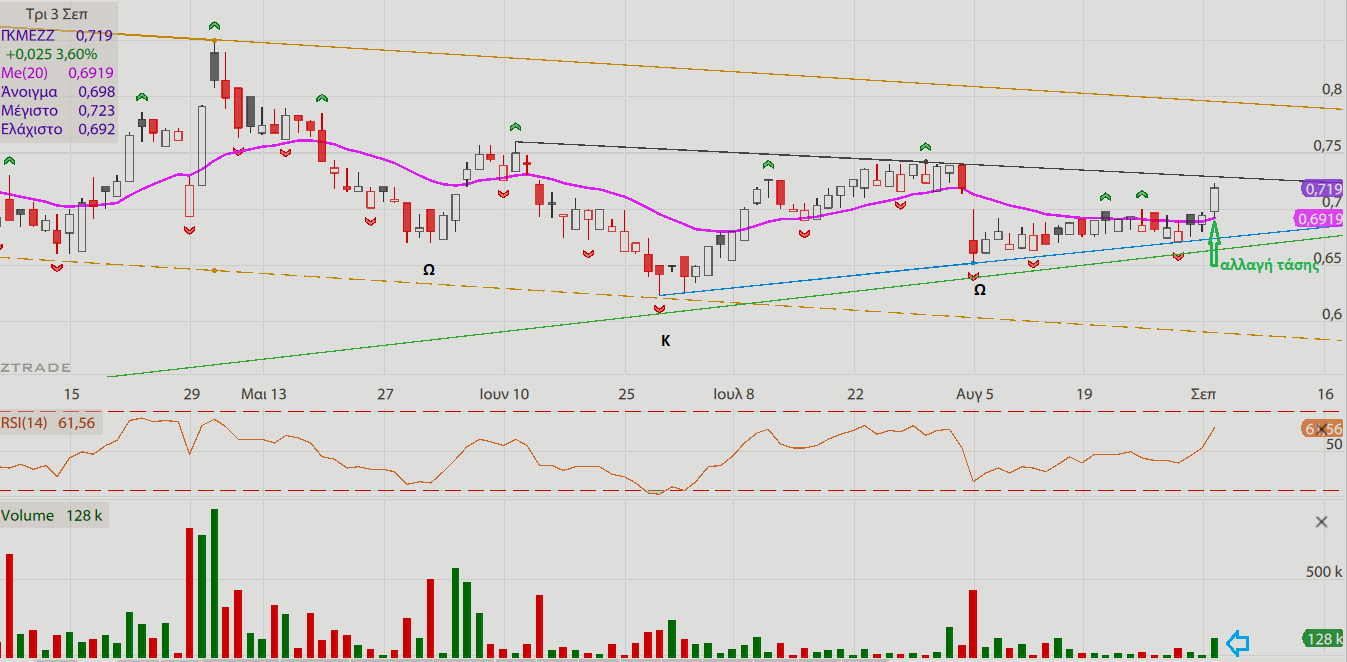This screenshot has width=1347, height=662.
Task: Click the magenta 0,6919 moving average tag
Action: click(1319, 219)
